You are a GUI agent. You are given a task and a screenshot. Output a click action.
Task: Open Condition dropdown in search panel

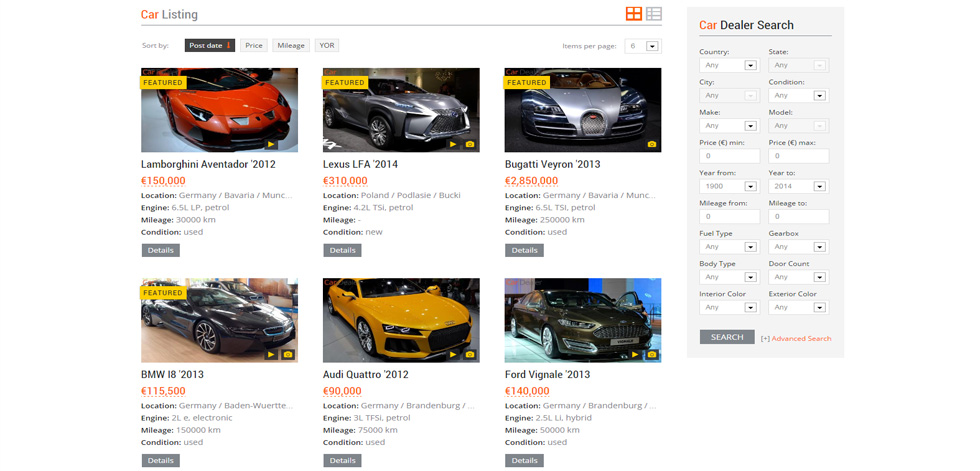(799, 96)
